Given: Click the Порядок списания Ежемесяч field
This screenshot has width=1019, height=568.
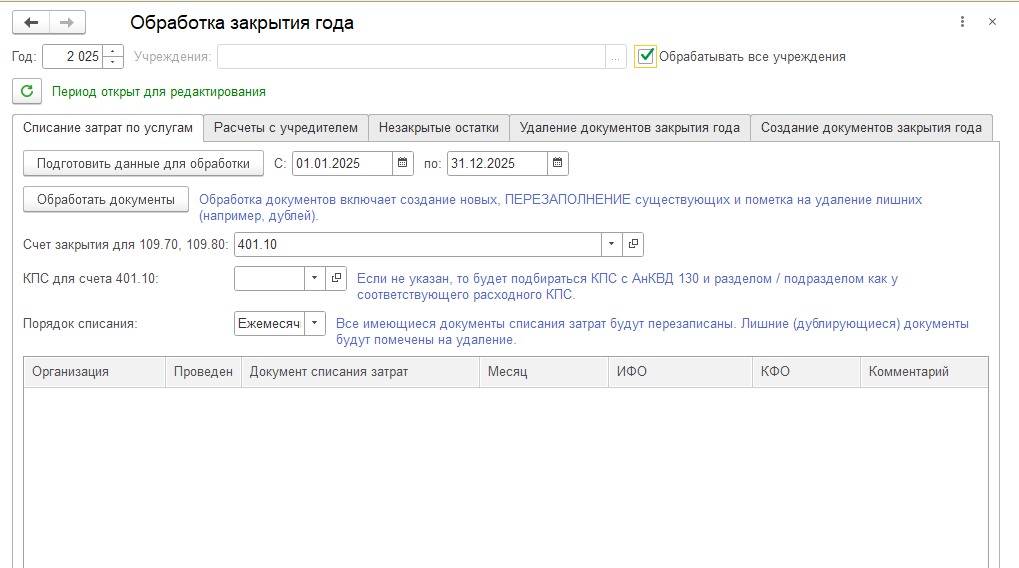Looking at the screenshot, I should tap(270, 323).
